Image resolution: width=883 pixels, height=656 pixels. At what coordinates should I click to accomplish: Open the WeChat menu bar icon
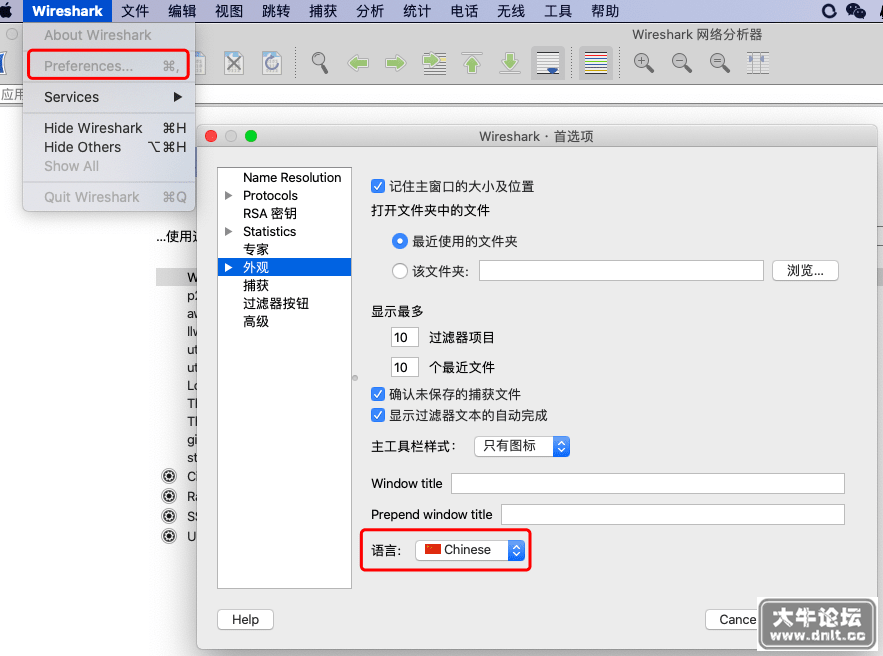pos(856,11)
